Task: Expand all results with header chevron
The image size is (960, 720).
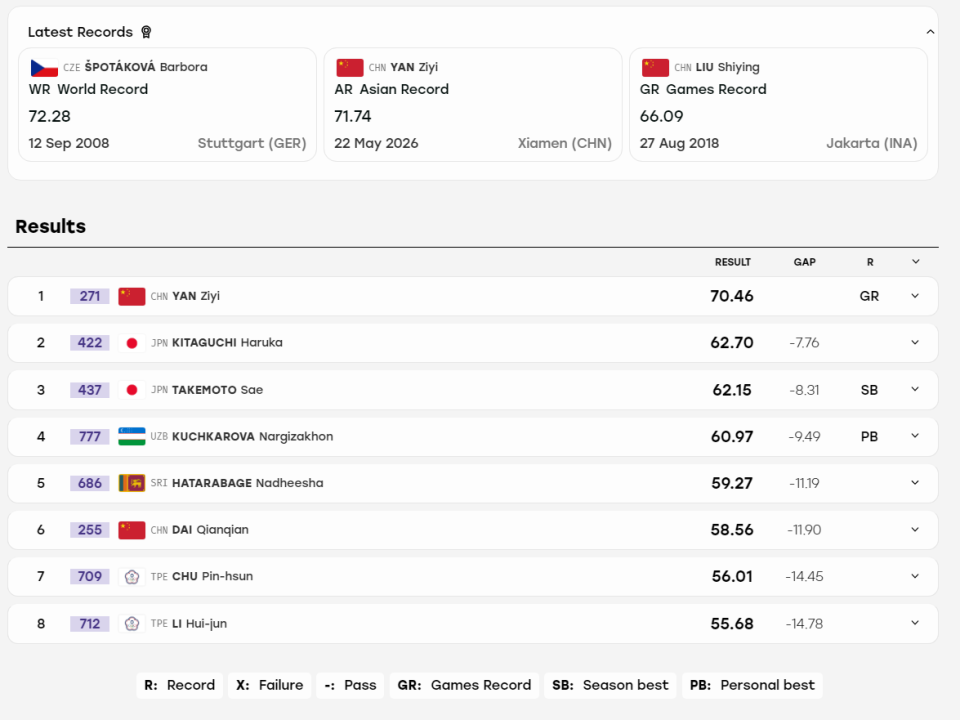Action: tap(915, 262)
